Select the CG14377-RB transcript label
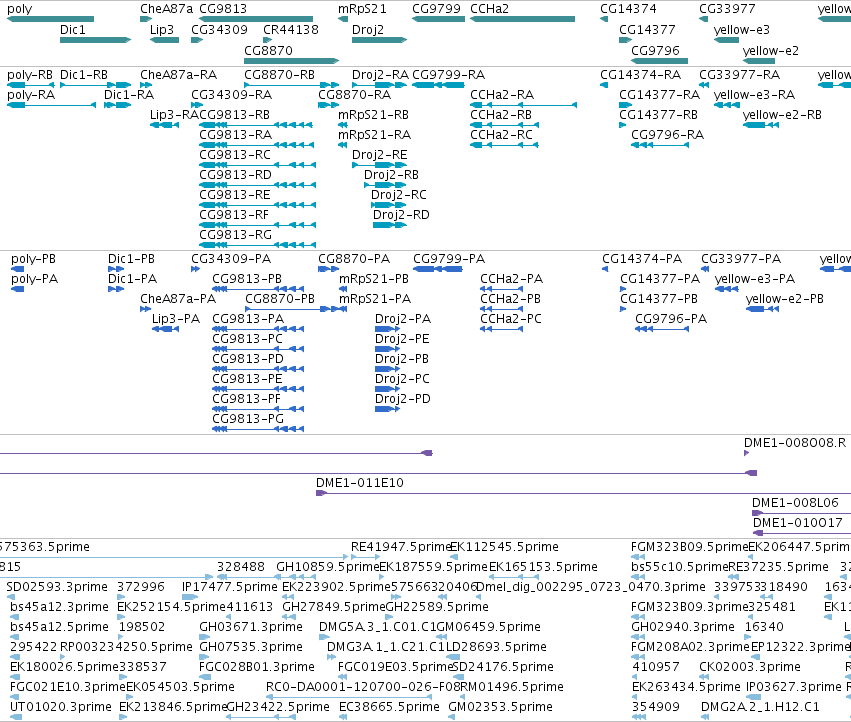Screen dimensions: 851x722 tap(658, 115)
